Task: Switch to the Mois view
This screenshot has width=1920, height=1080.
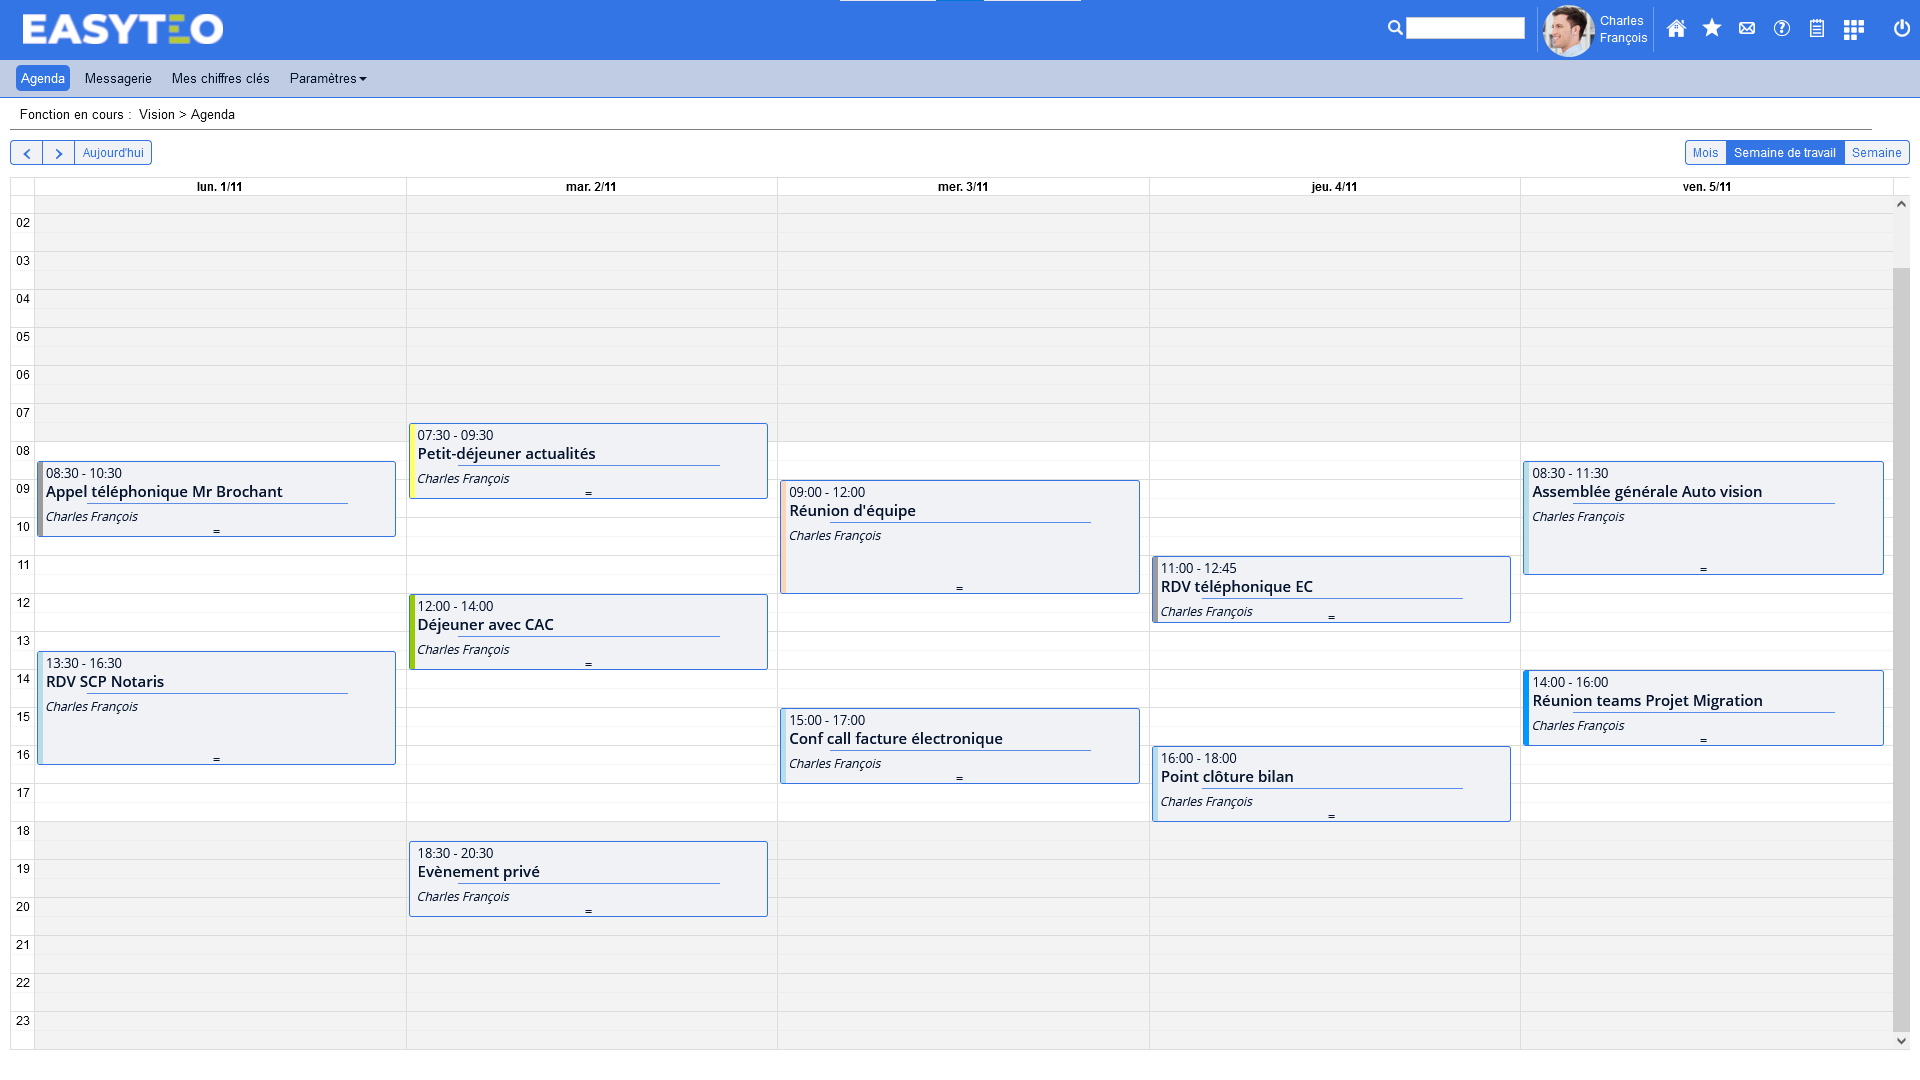Action: [1705, 152]
